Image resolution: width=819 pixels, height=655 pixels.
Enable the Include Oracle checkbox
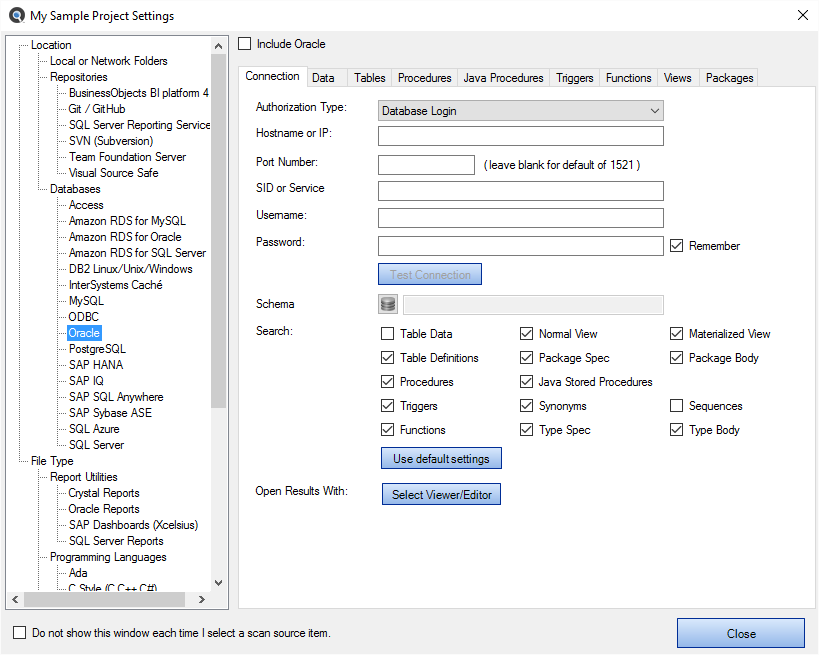point(244,43)
